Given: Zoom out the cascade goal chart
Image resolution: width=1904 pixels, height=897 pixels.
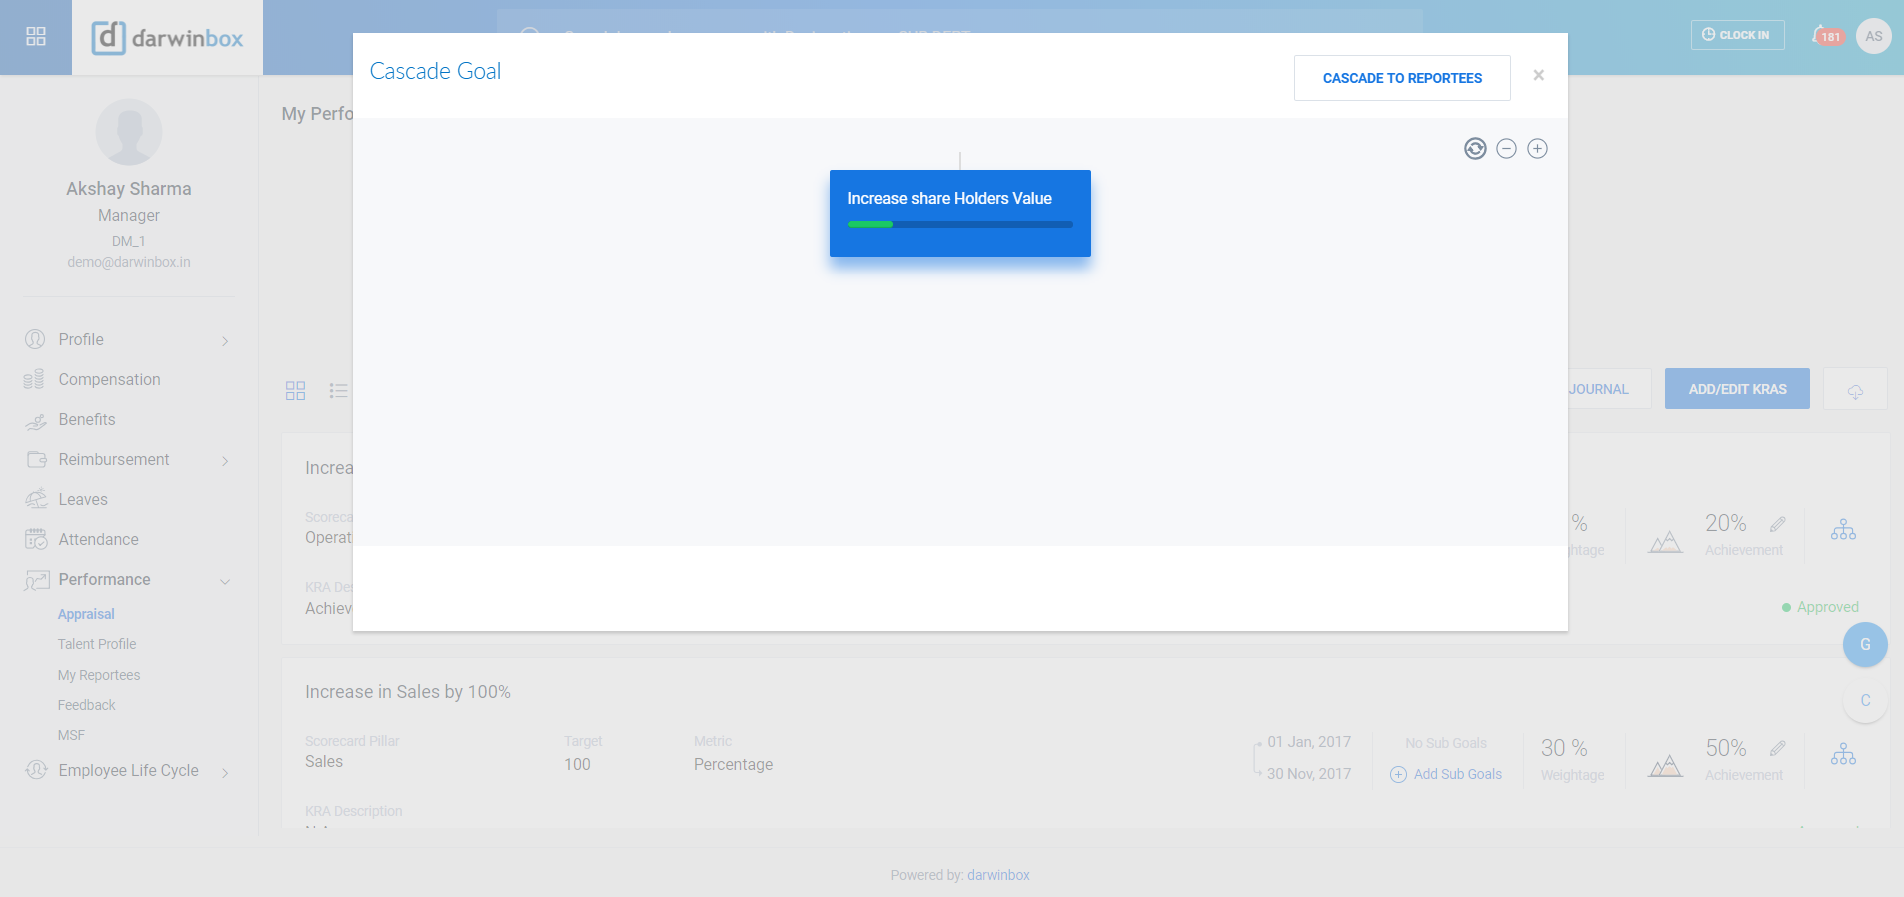Looking at the screenshot, I should (x=1506, y=149).
